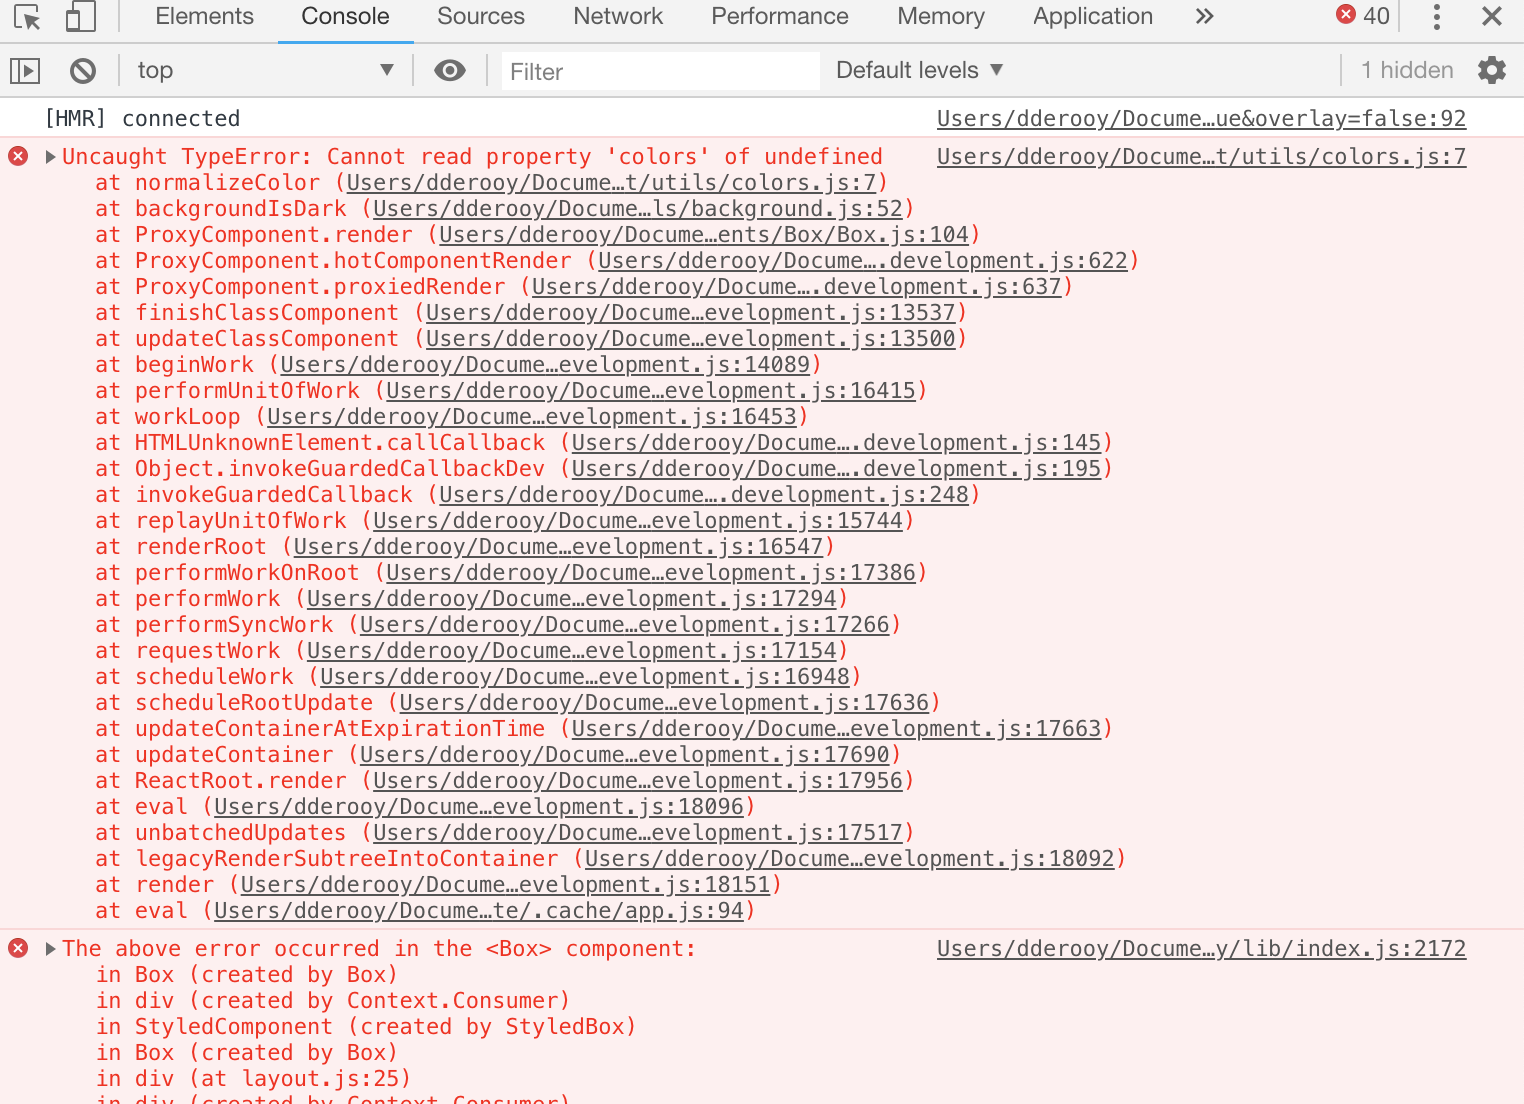Open updateContainer js:17690 link
Image resolution: width=1524 pixels, height=1104 pixels.
click(x=625, y=754)
